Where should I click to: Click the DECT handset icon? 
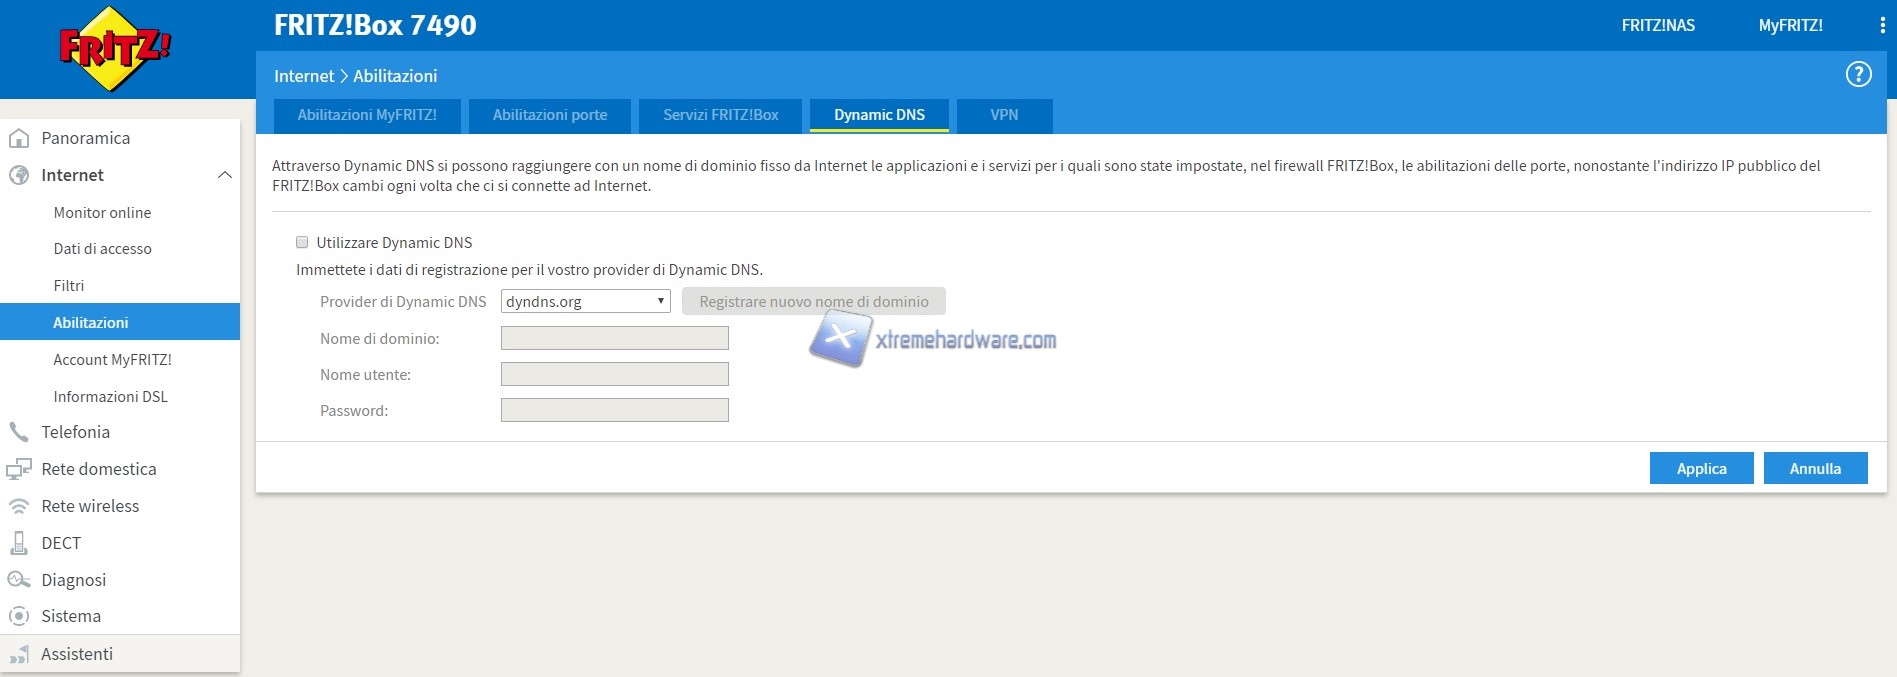pos(19,543)
